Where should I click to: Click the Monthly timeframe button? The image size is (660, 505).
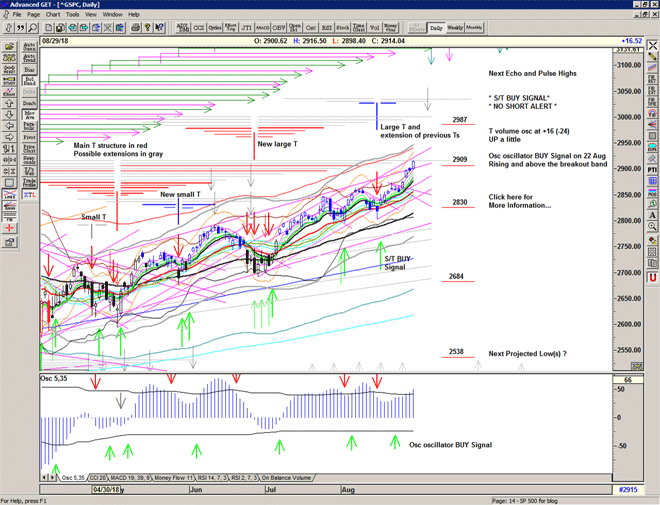pyautogui.click(x=474, y=28)
